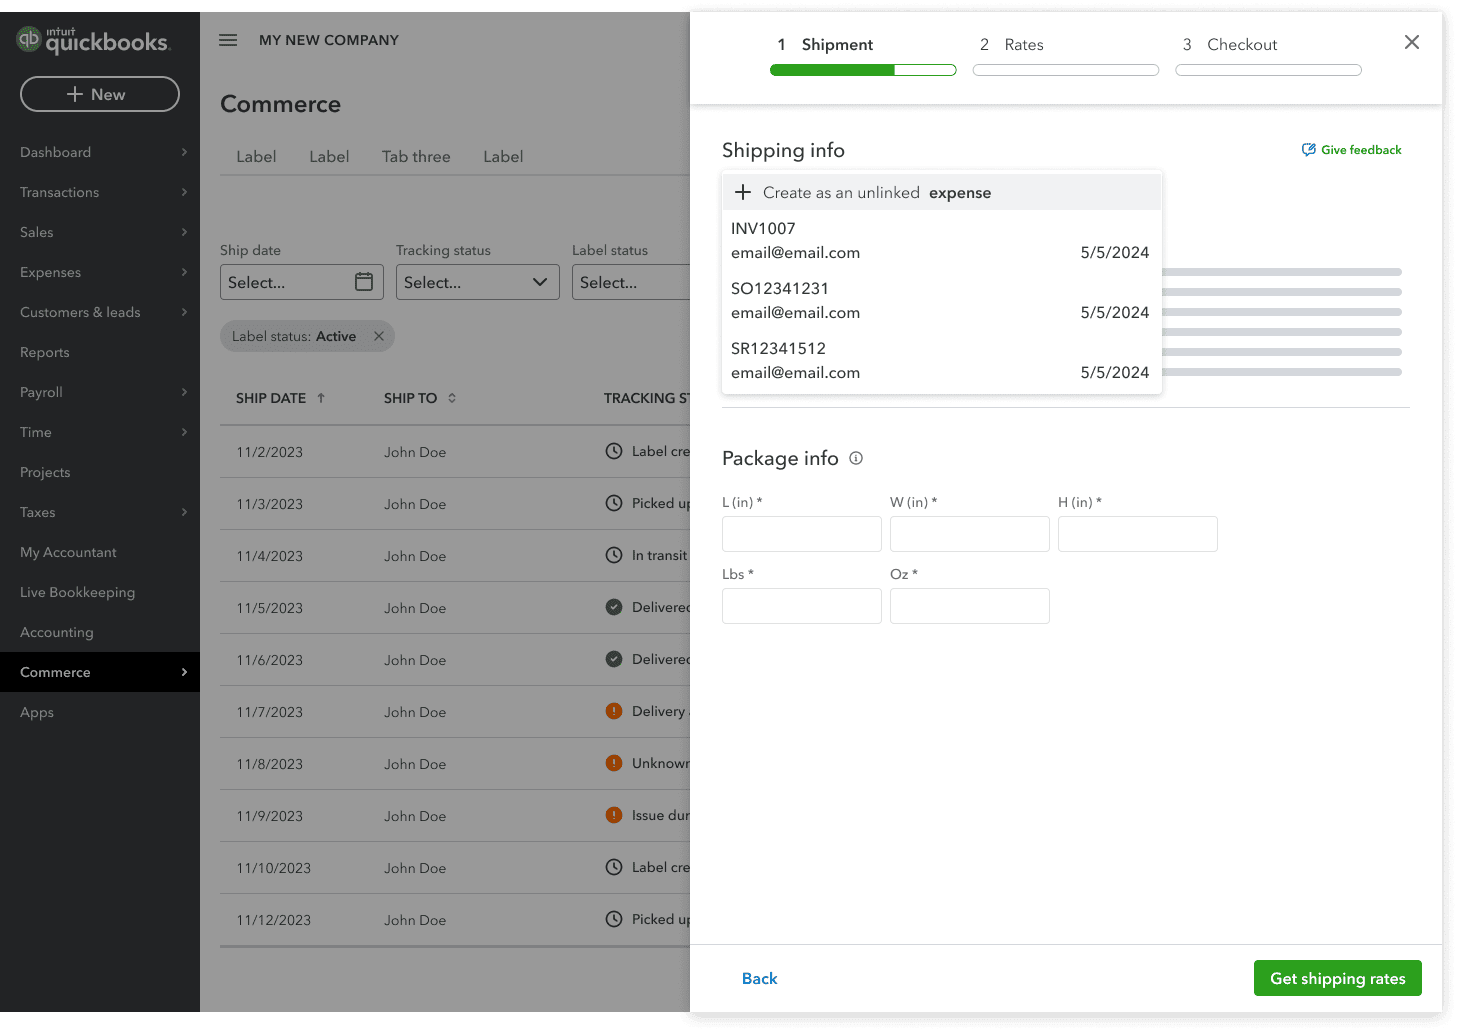Select the INV1007 entry
Screen dimensions: 1458x1032
tap(940, 240)
